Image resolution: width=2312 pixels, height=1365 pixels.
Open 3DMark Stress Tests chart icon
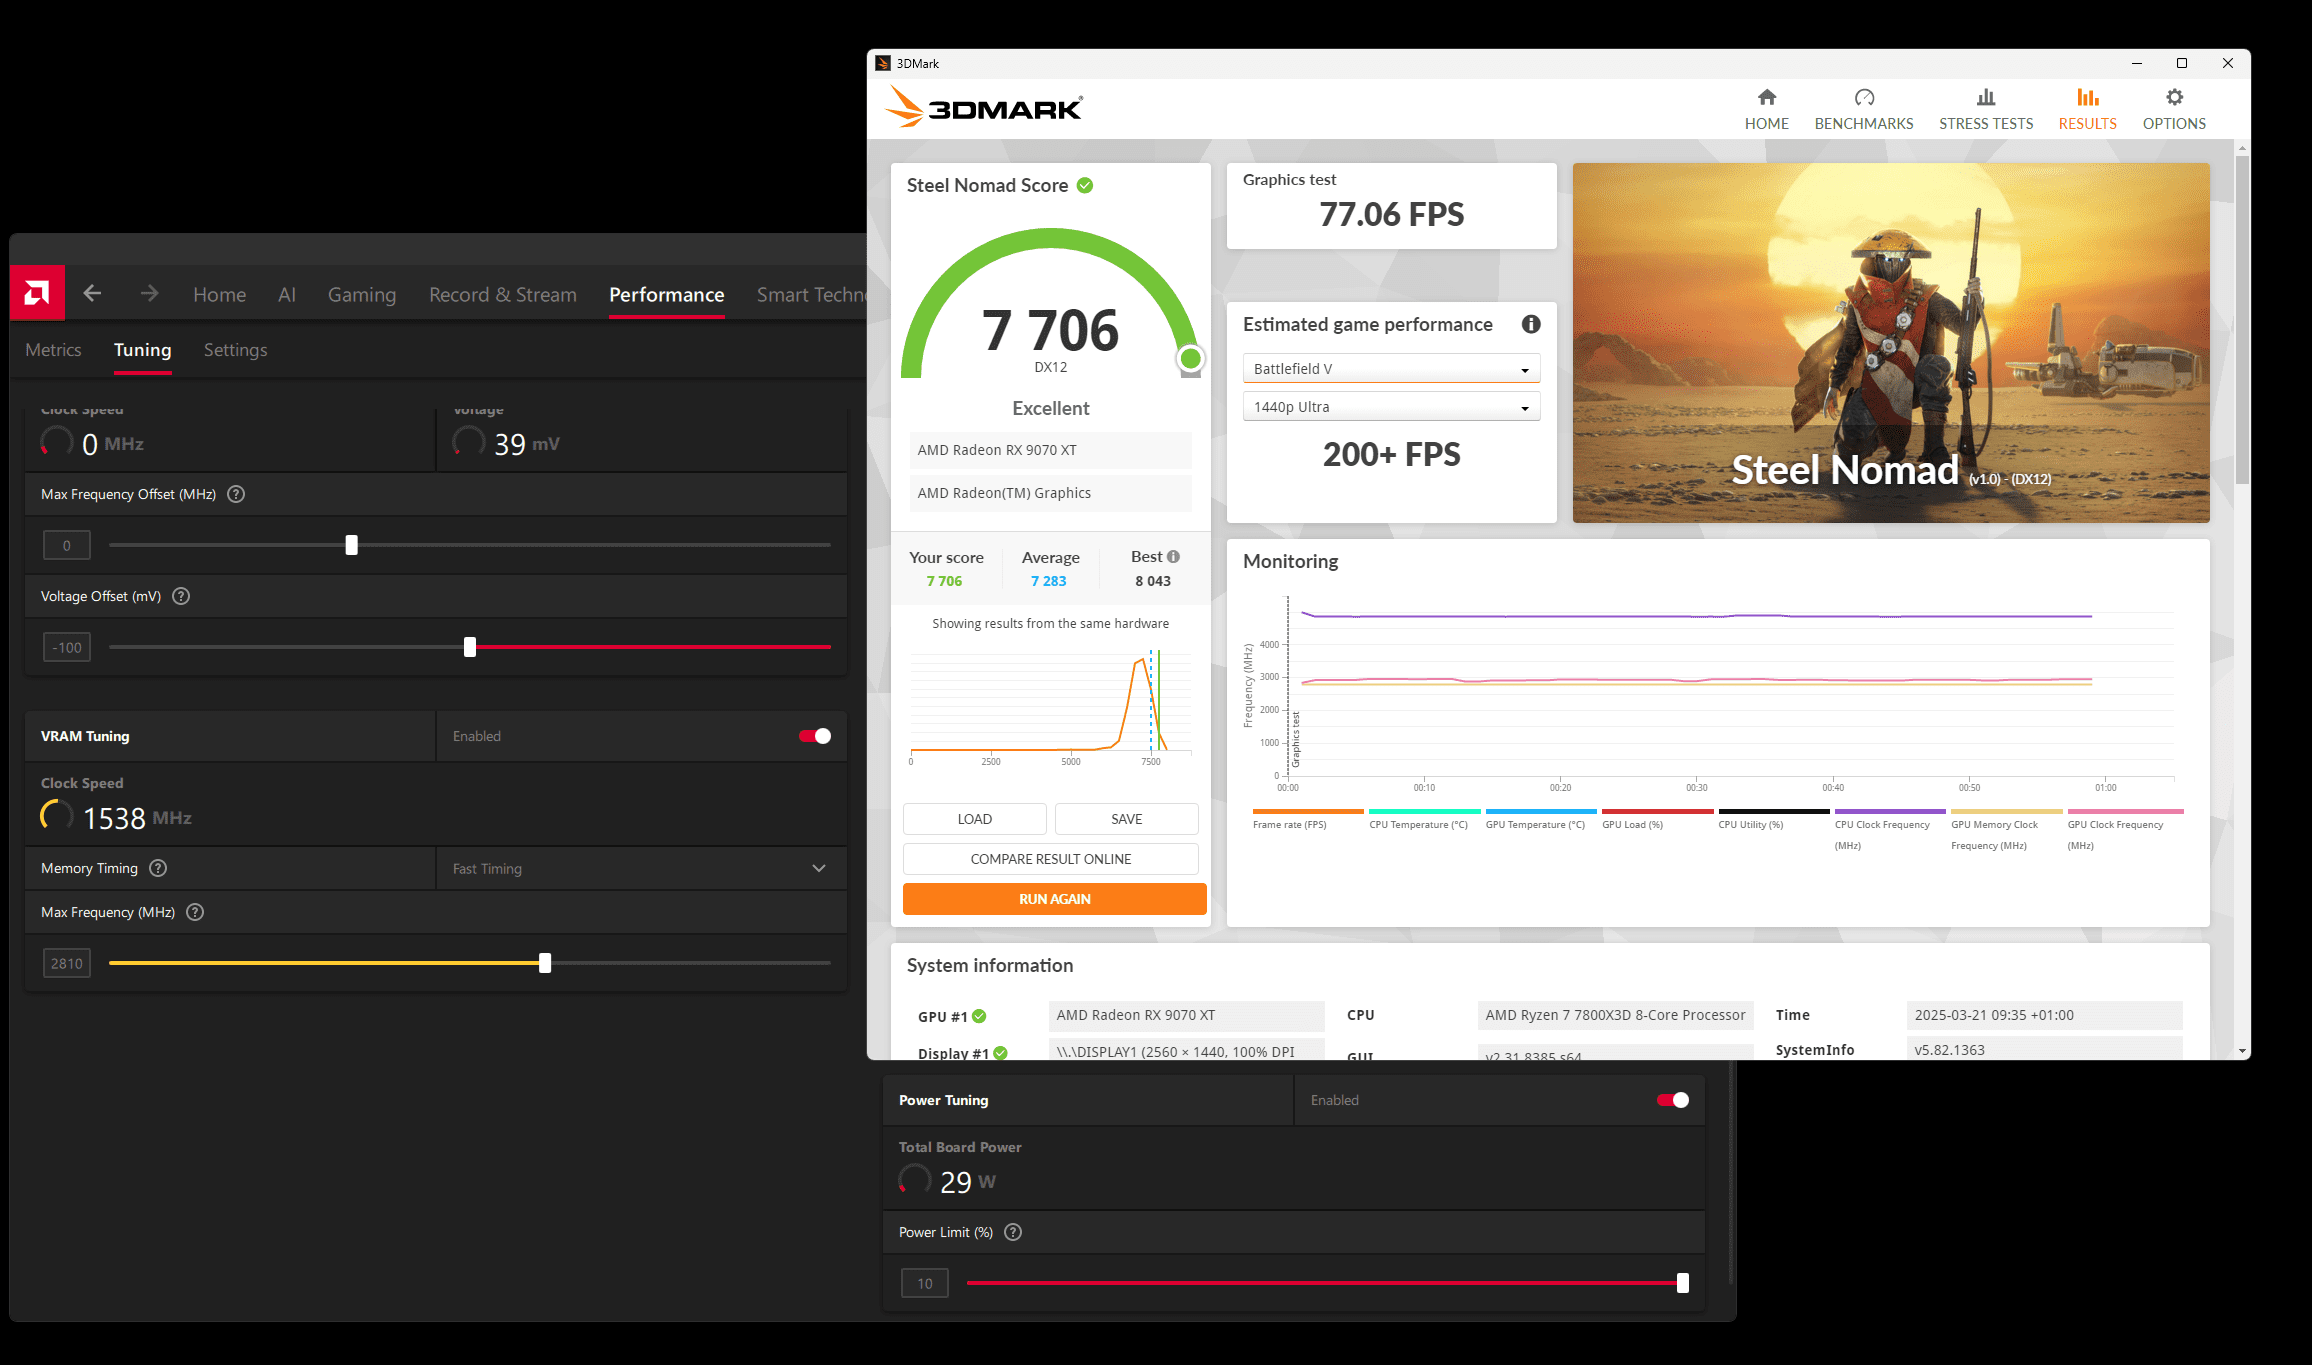(1986, 98)
